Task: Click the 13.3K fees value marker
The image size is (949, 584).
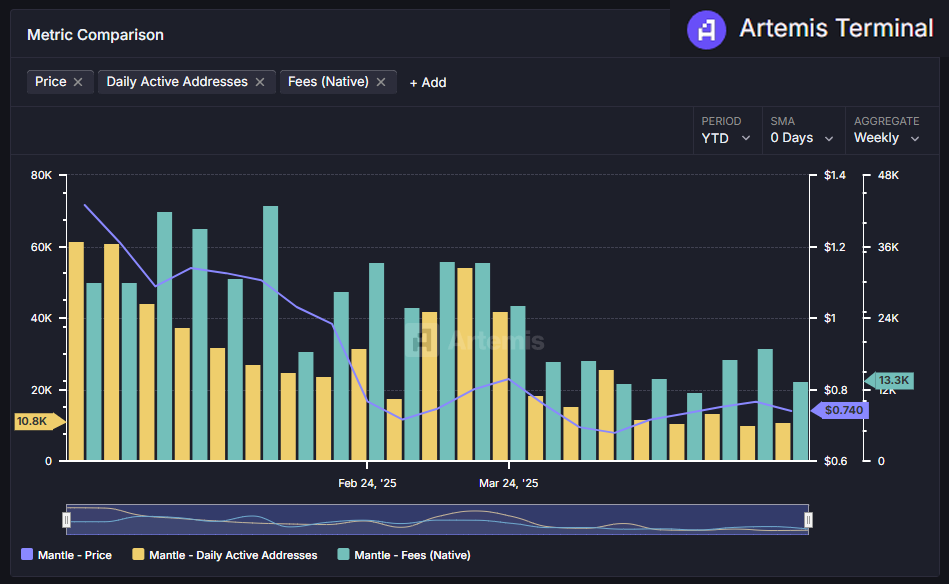Action: 889,380
